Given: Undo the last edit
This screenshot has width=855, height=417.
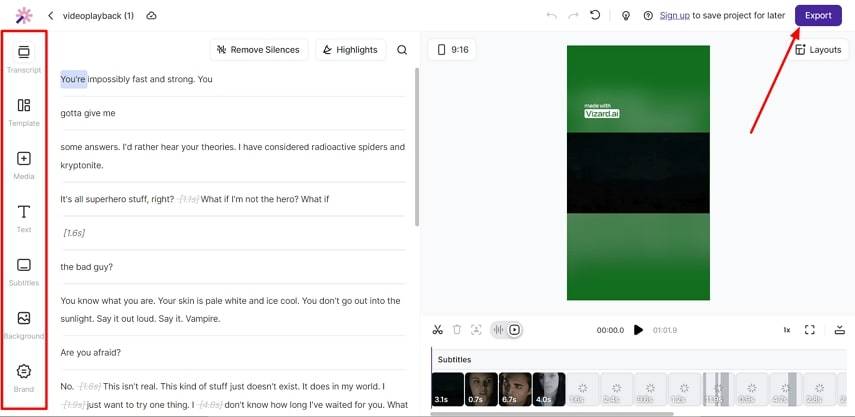Looking at the screenshot, I should click(552, 16).
